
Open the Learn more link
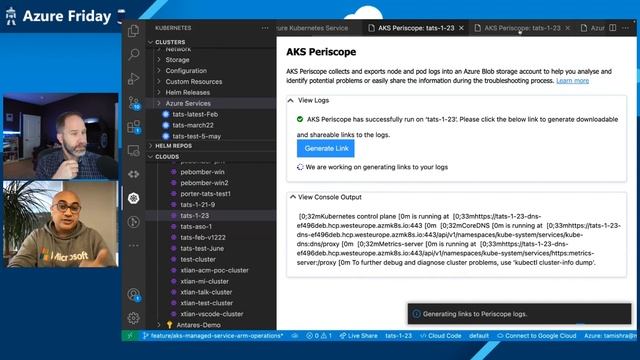[572, 81]
